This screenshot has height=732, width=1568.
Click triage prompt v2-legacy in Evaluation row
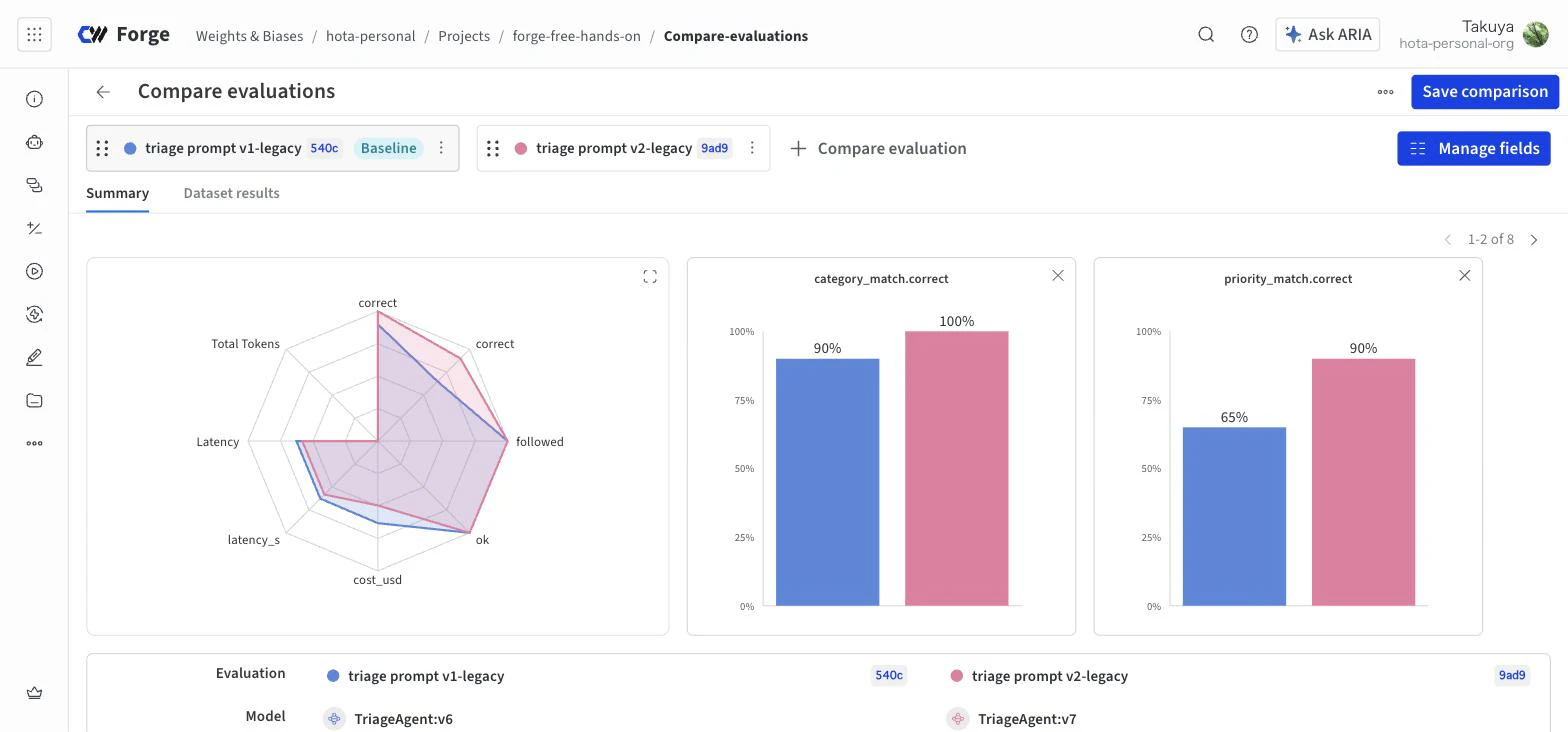pyautogui.click(x=1050, y=676)
